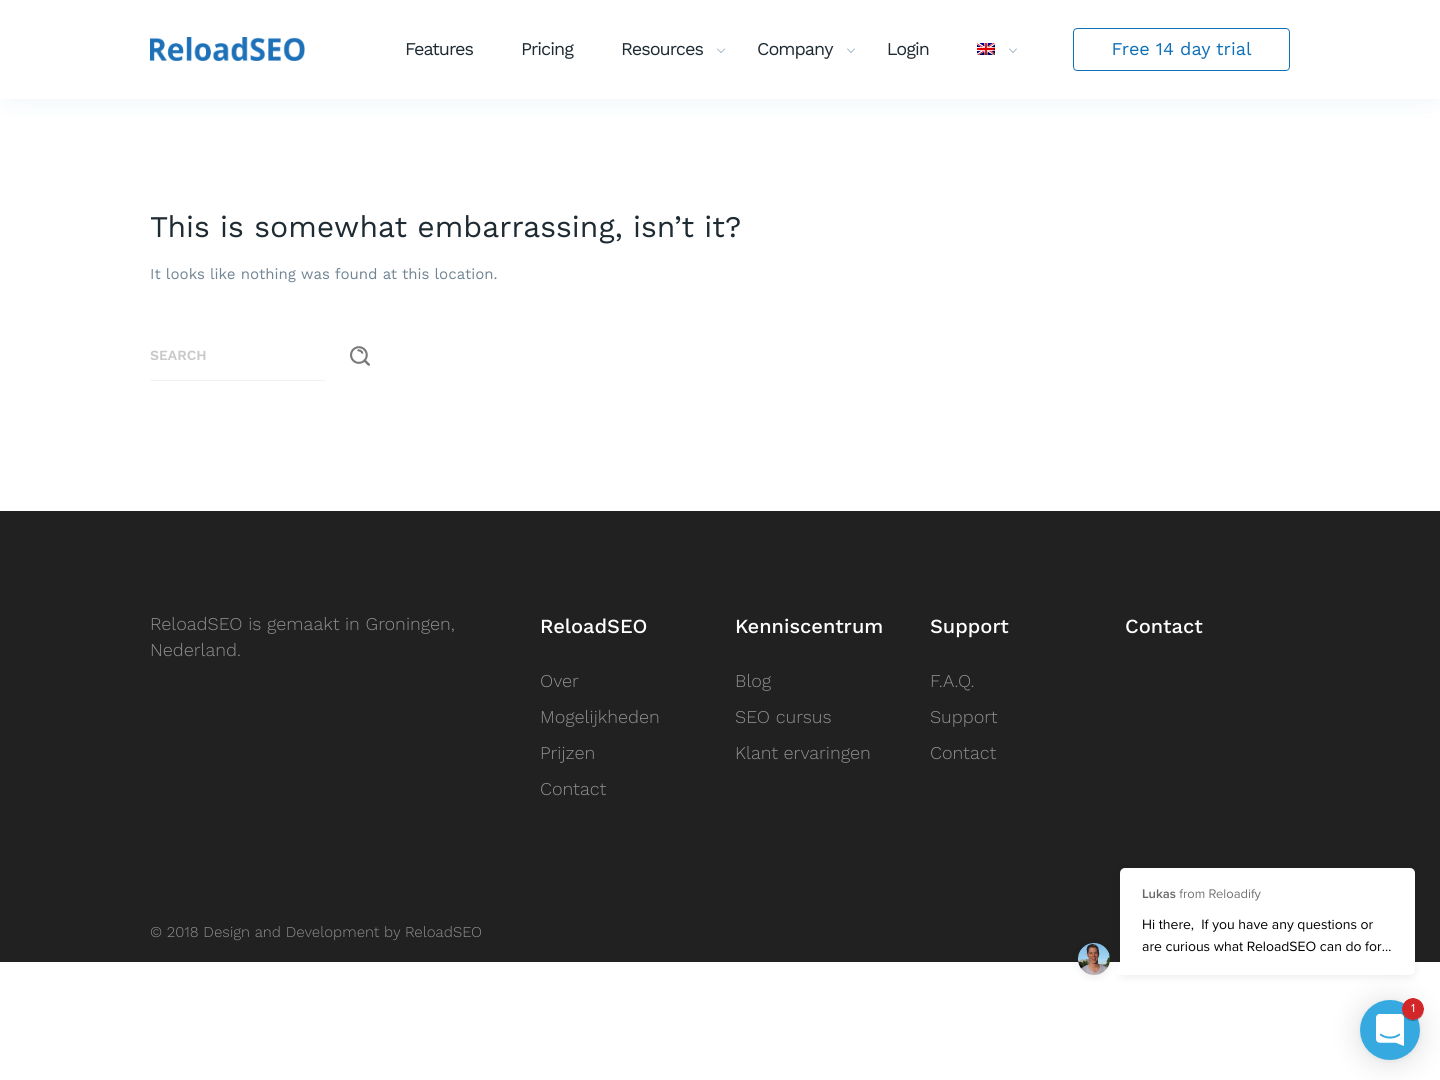Screen dimensions: 1440x1080
Task: Open the Prijzen footer link
Action: coord(567,753)
